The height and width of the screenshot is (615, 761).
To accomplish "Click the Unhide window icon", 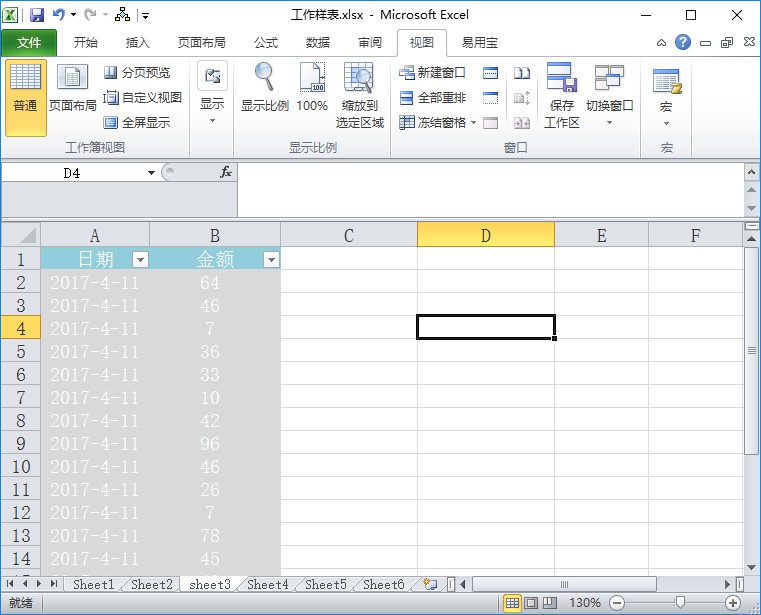I will [x=491, y=123].
